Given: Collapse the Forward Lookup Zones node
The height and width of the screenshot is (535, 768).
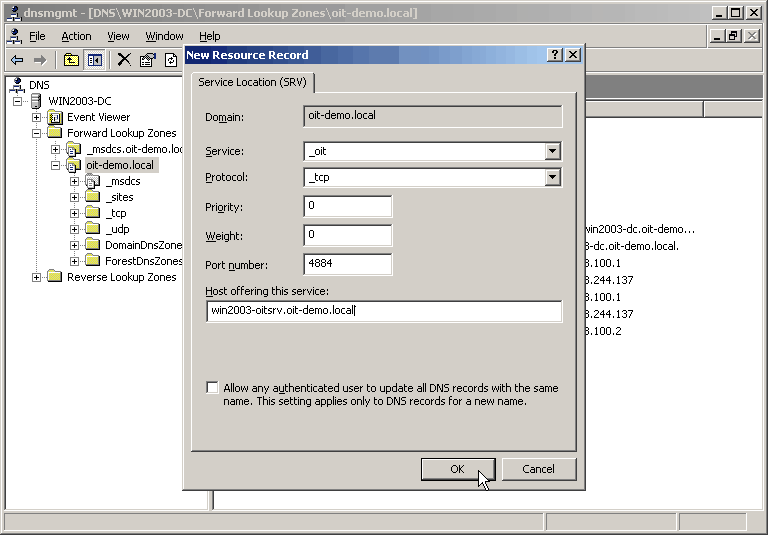Looking at the screenshot, I should point(37,133).
